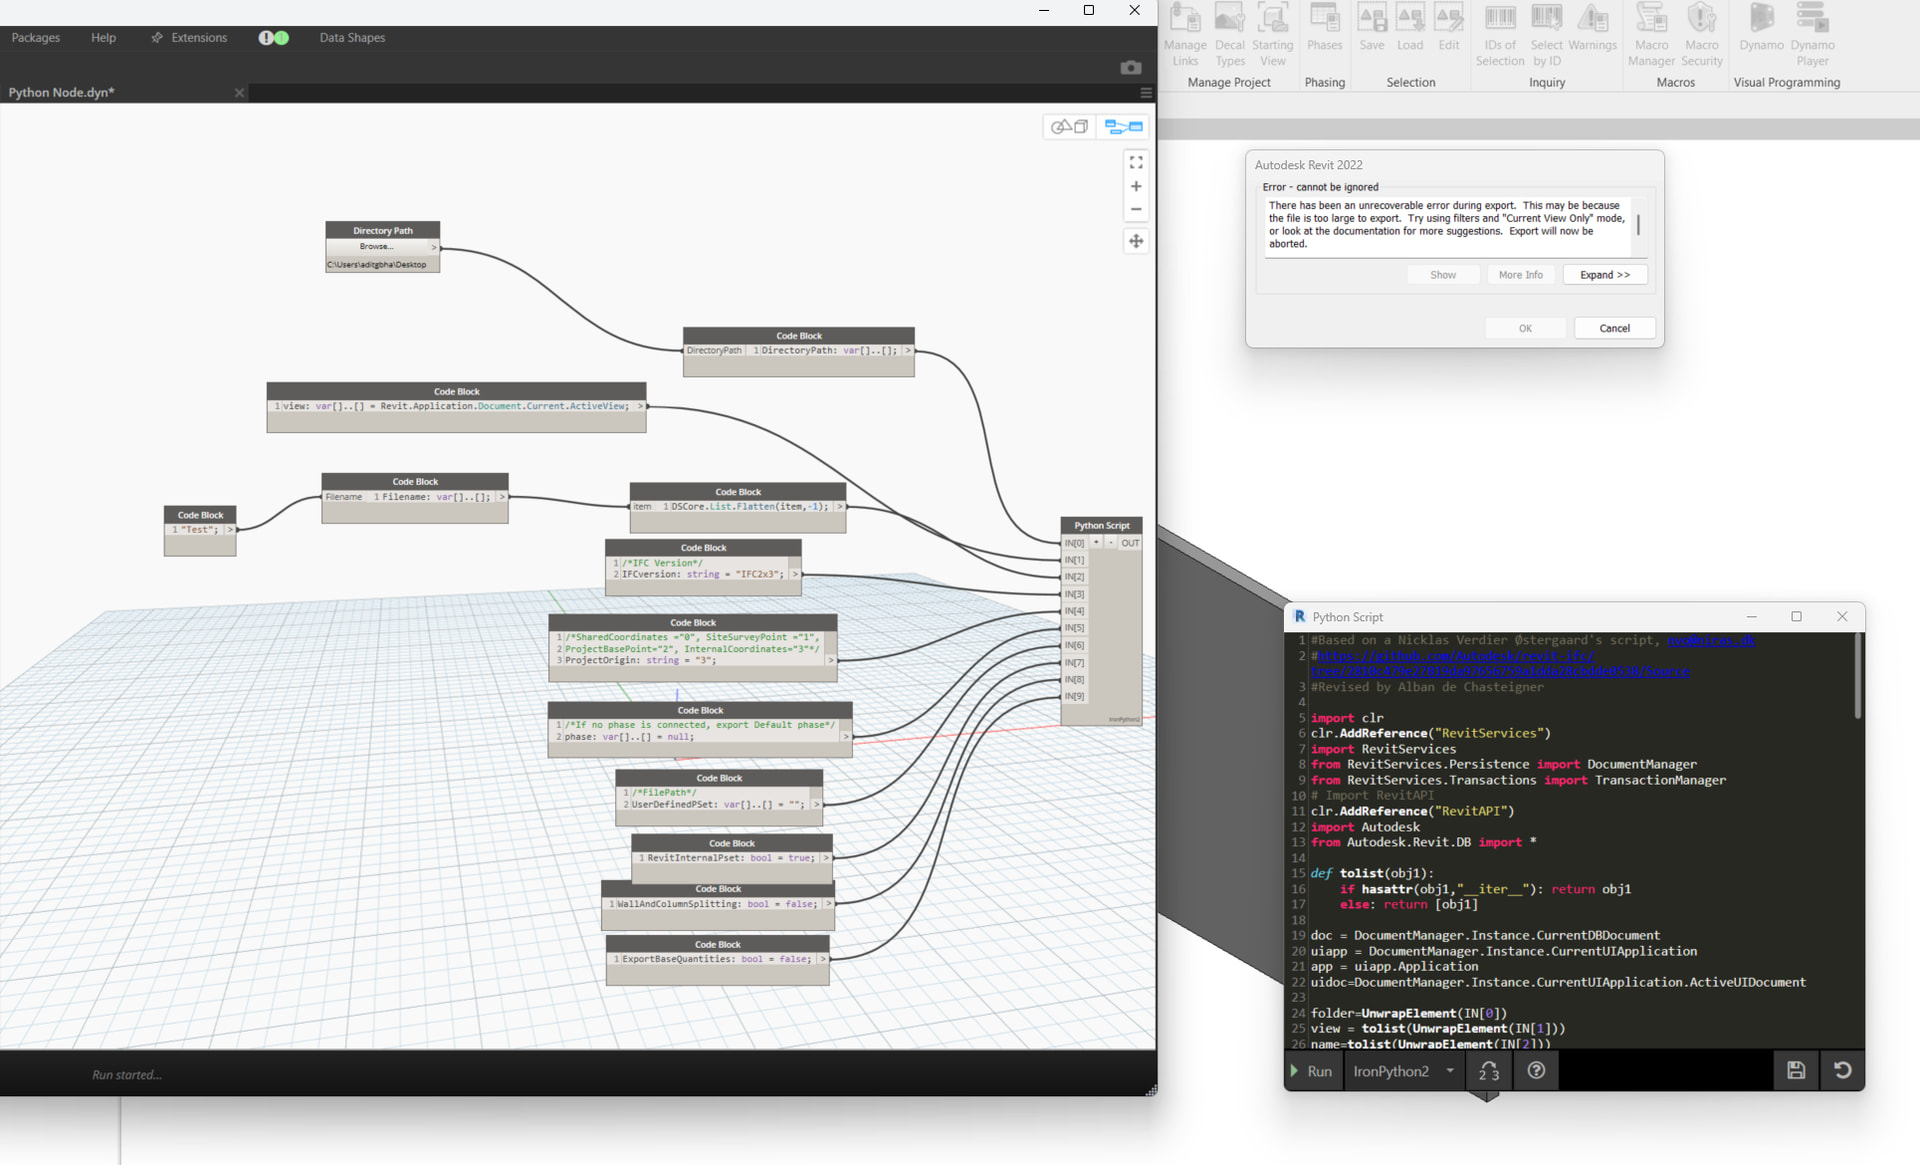Image resolution: width=1920 pixels, height=1165 pixels.
Task: Click Browse... on the Directory Path node
Action: click(x=377, y=247)
